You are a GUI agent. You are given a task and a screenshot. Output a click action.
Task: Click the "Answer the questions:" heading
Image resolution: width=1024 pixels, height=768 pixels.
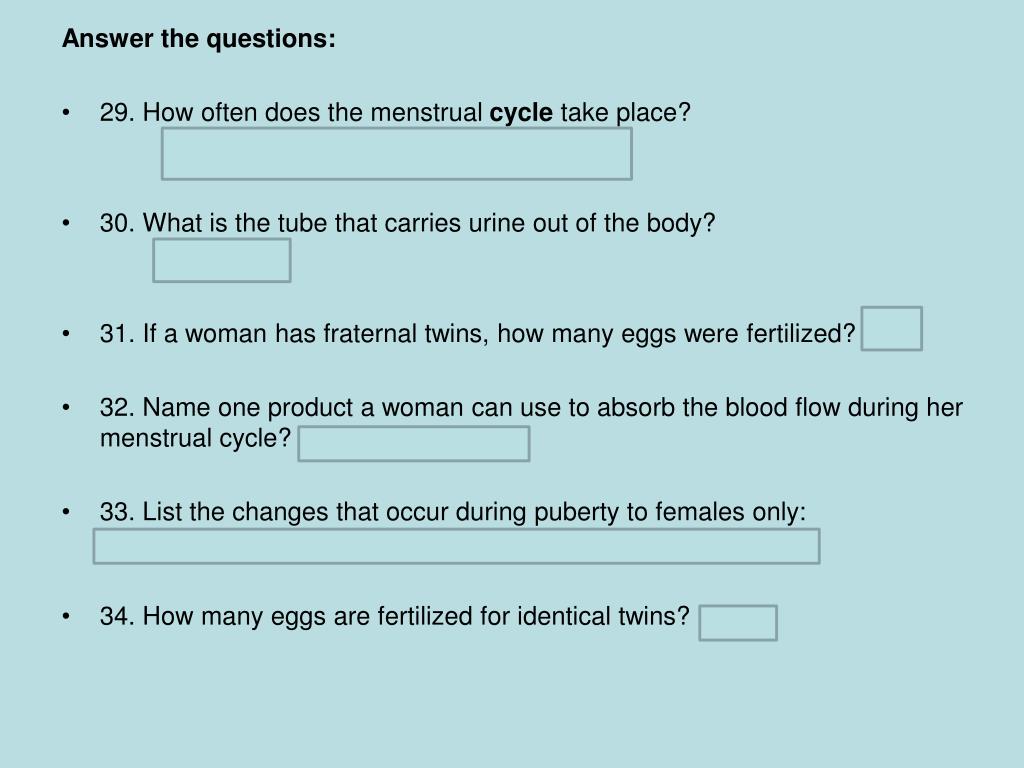(x=199, y=39)
